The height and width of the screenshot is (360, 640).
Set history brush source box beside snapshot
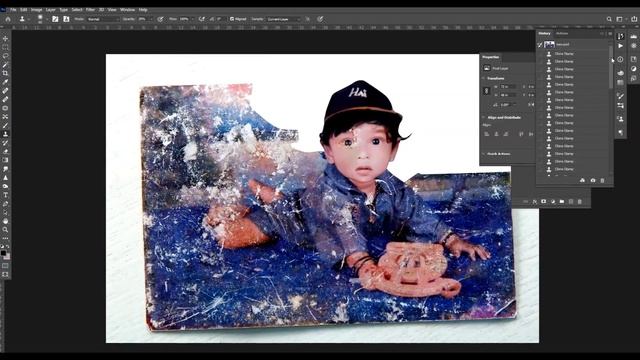pos(540,44)
